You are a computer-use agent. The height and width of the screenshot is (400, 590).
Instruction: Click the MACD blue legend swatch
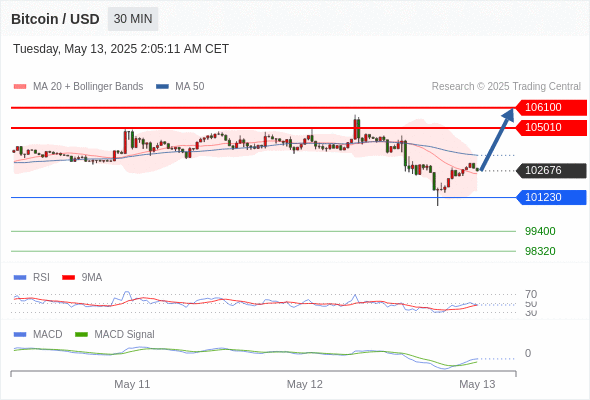pyautogui.click(x=20, y=335)
